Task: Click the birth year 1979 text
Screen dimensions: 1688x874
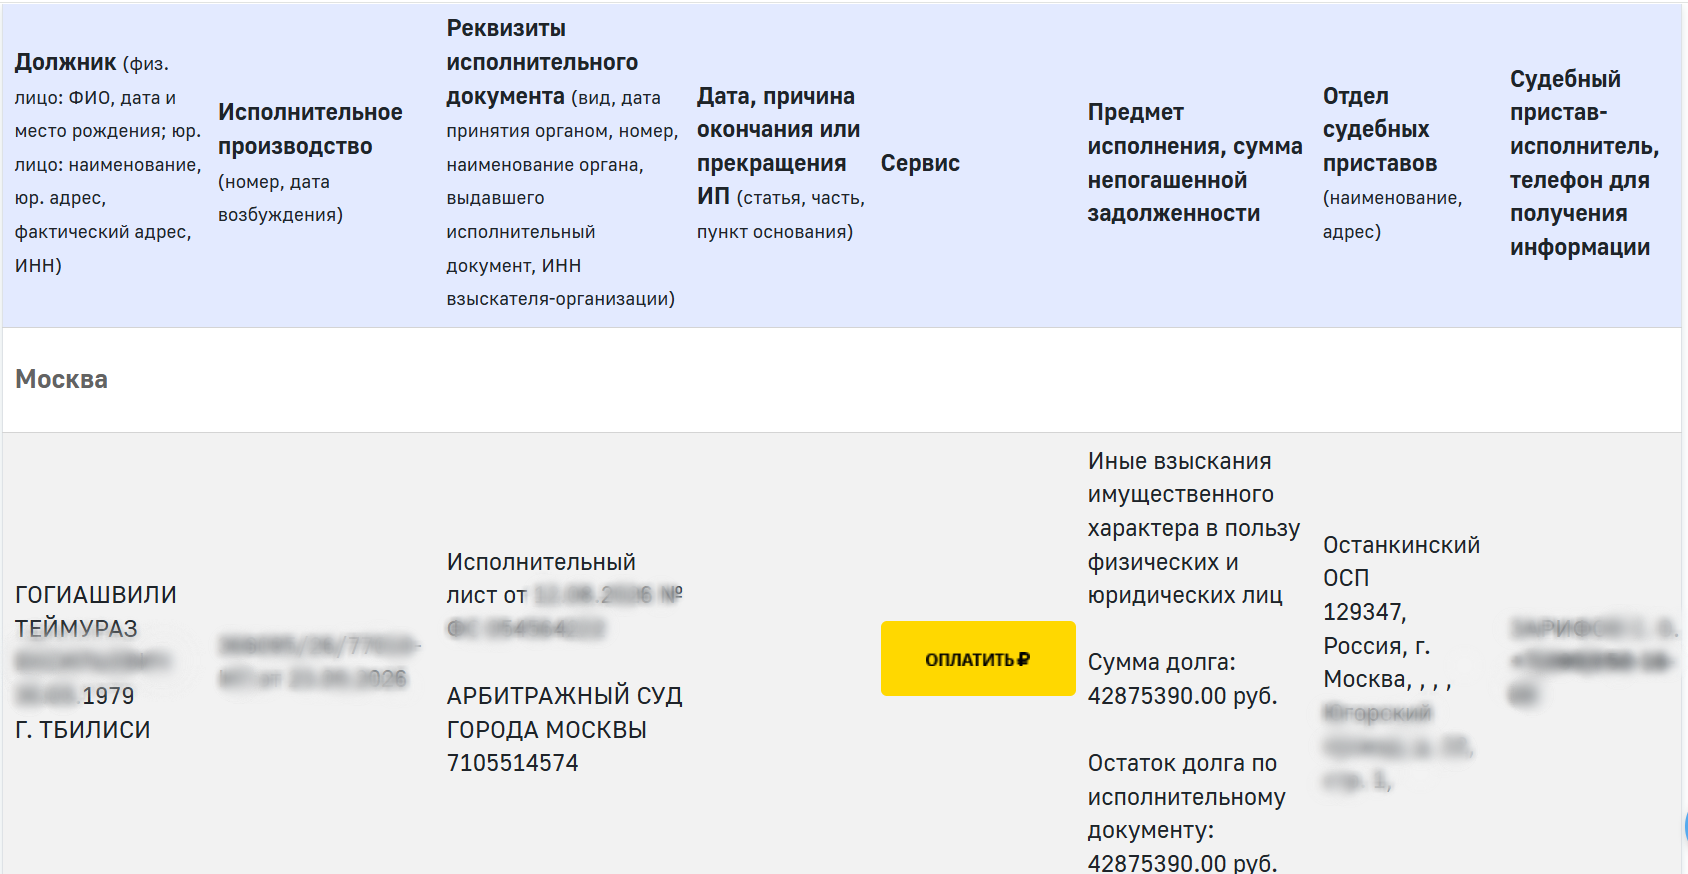Action: pyautogui.click(x=108, y=695)
